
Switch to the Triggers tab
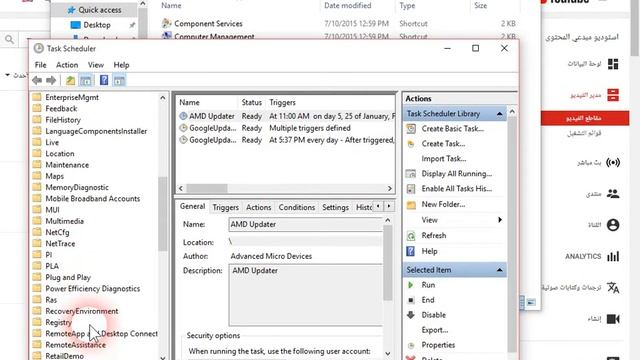pyautogui.click(x=225, y=207)
